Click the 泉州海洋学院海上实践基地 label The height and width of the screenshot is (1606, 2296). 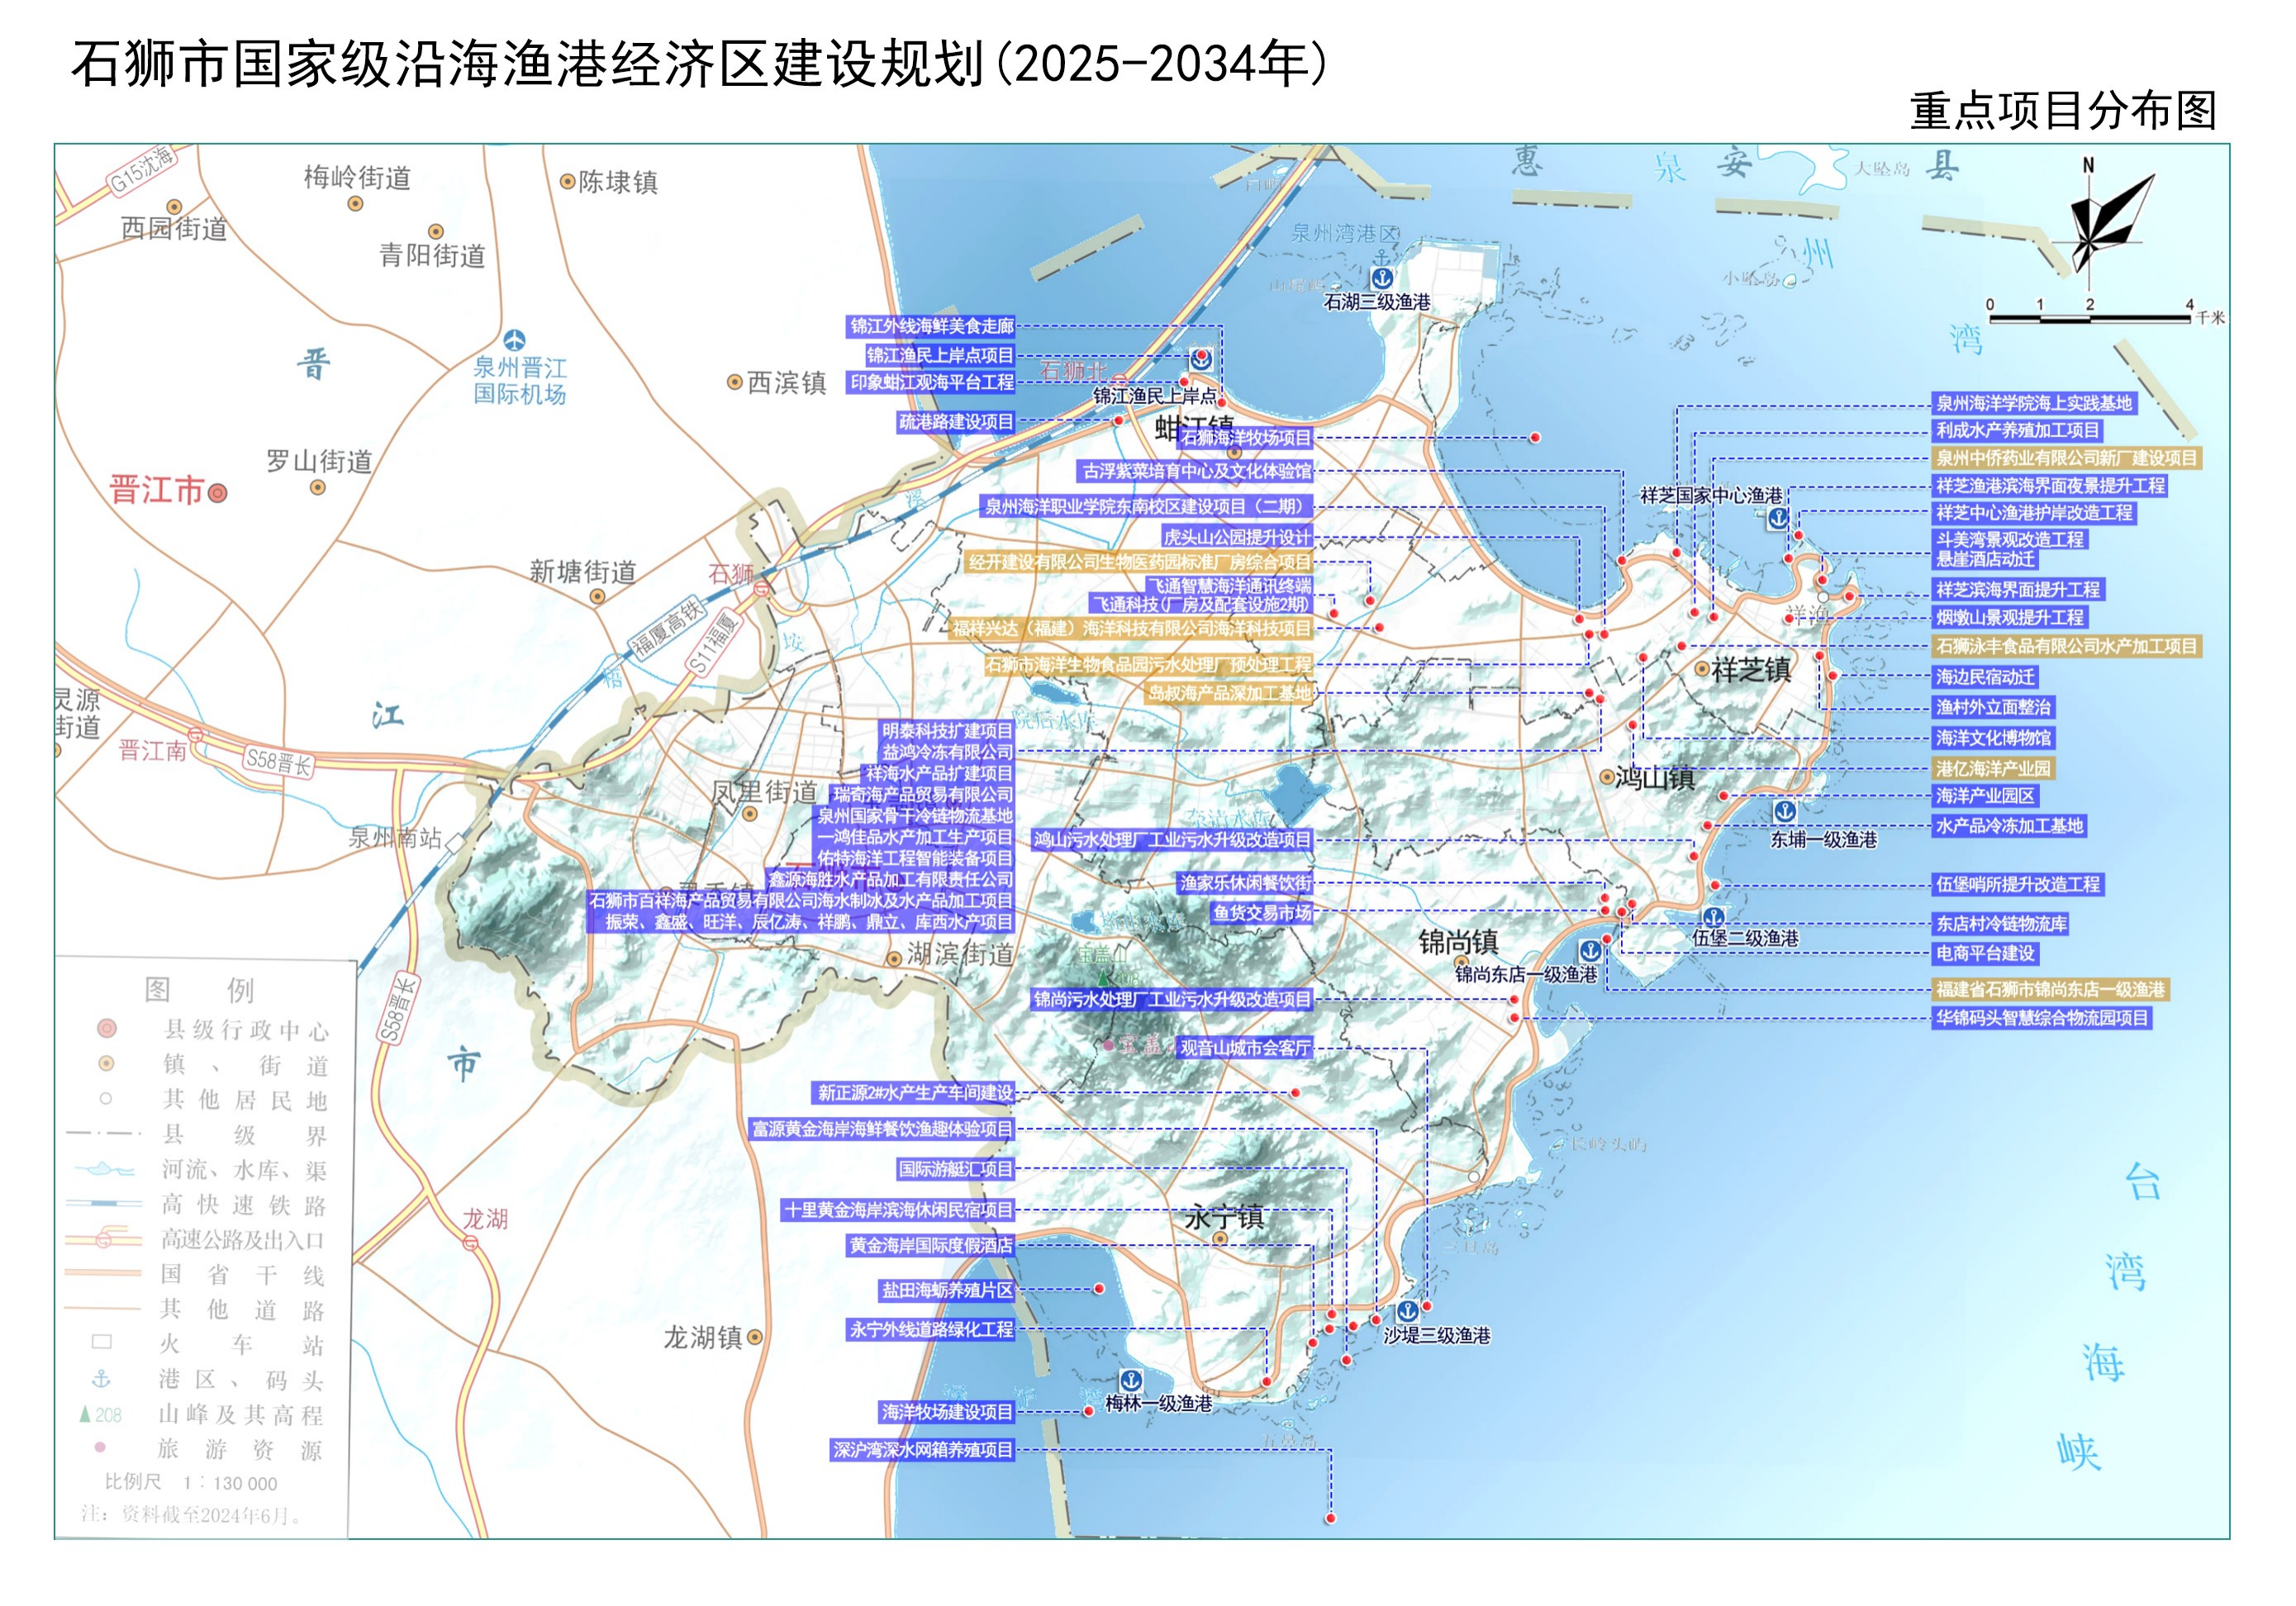tap(2034, 404)
